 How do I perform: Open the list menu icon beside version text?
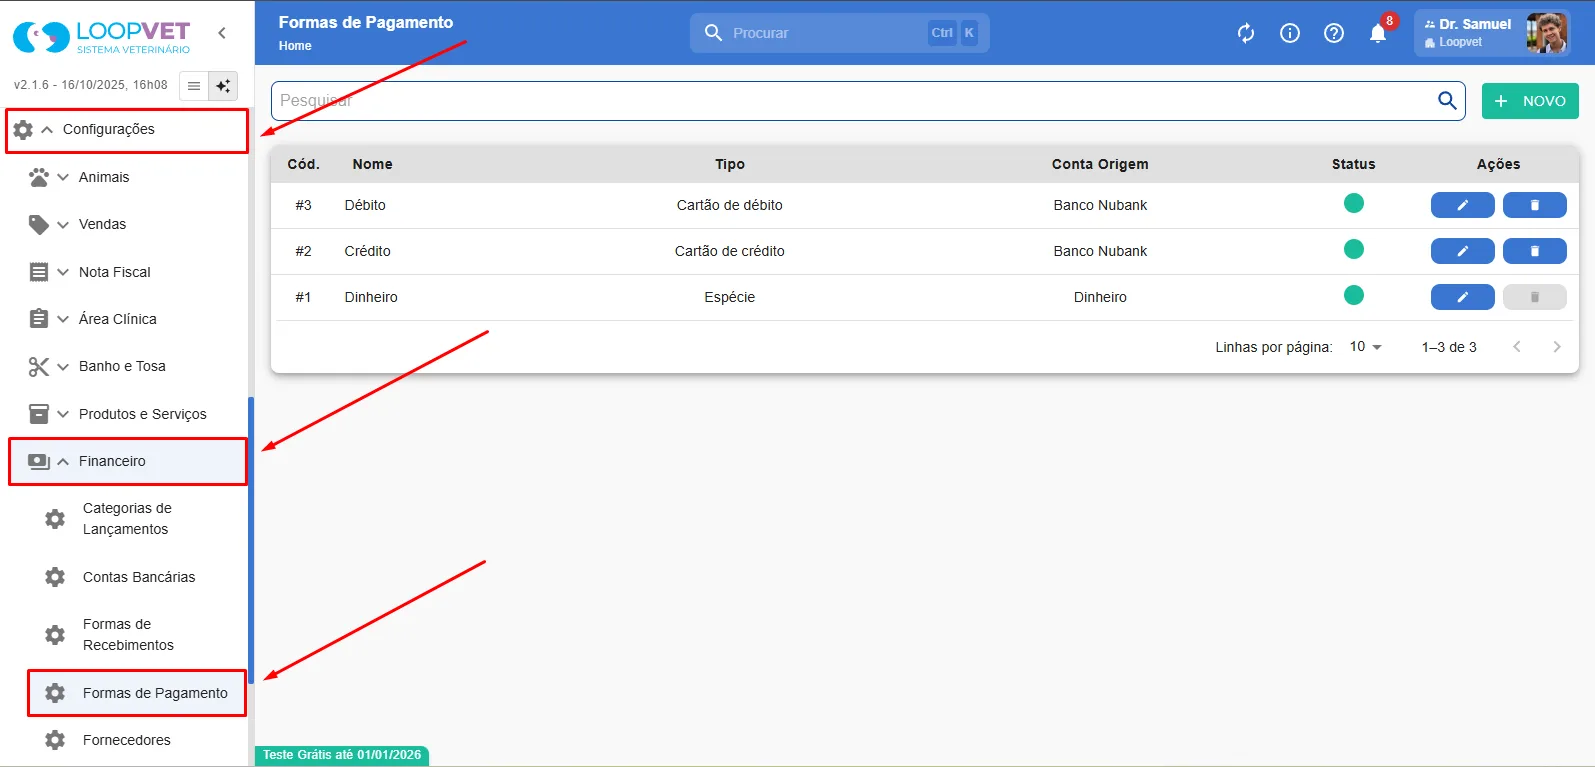point(194,86)
